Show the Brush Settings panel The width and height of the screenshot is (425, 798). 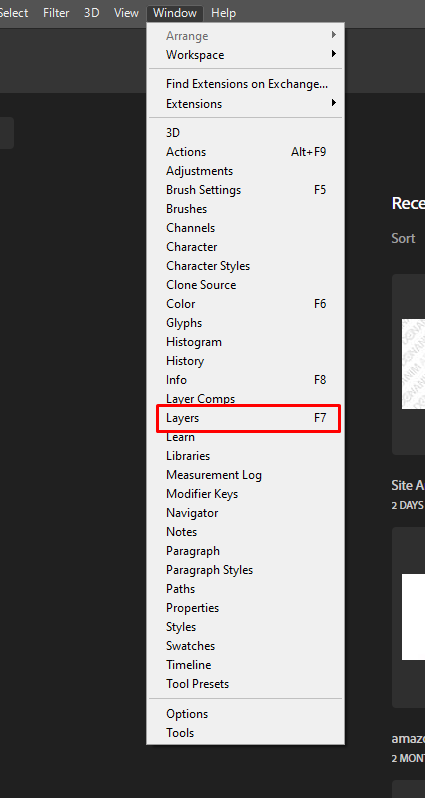click(246, 190)
